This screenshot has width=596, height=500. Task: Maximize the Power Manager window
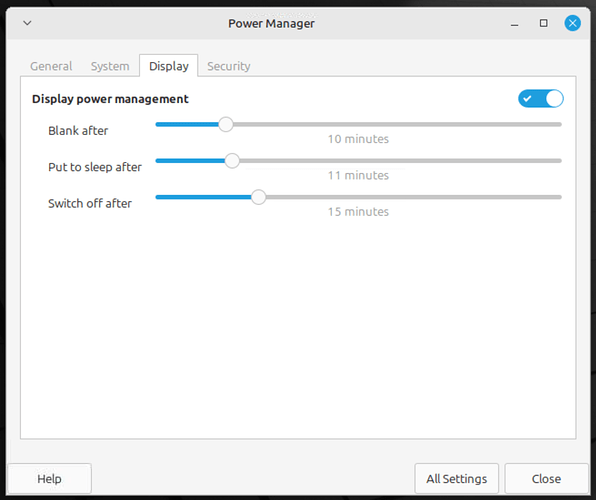point(544,23)
